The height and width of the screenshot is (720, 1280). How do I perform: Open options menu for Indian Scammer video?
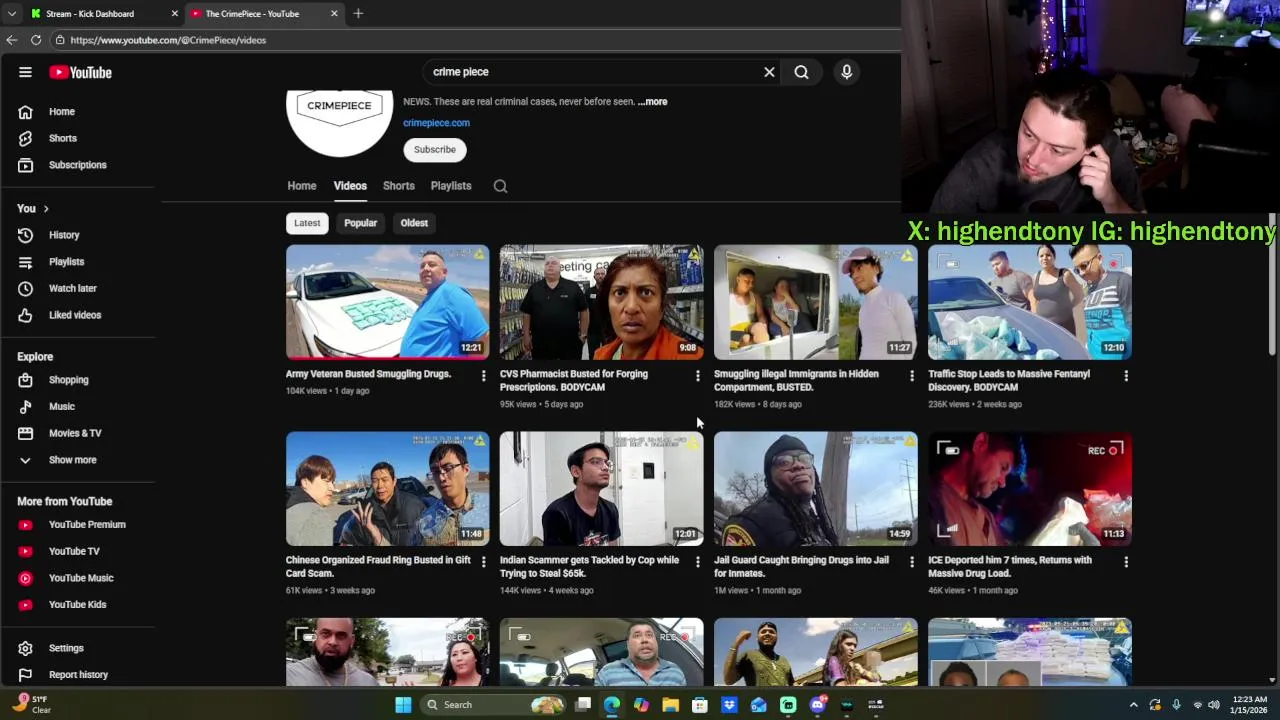click(698, 562)
